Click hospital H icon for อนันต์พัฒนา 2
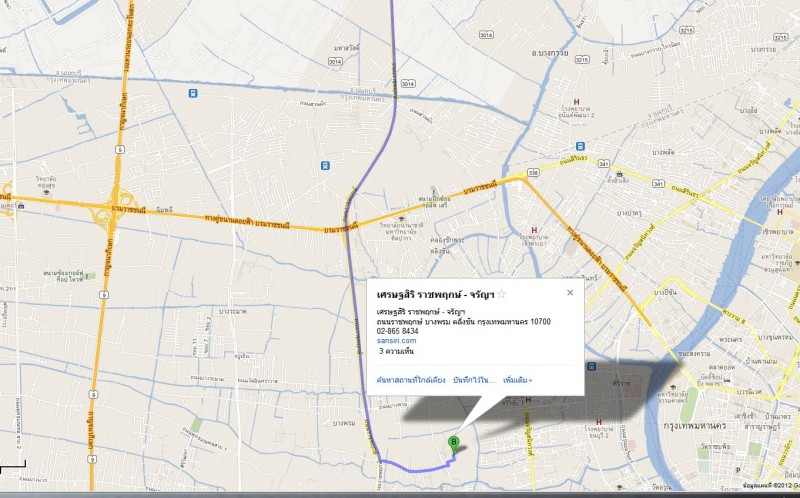The width and height of the screenshot is (800, 498). (576, 102)
